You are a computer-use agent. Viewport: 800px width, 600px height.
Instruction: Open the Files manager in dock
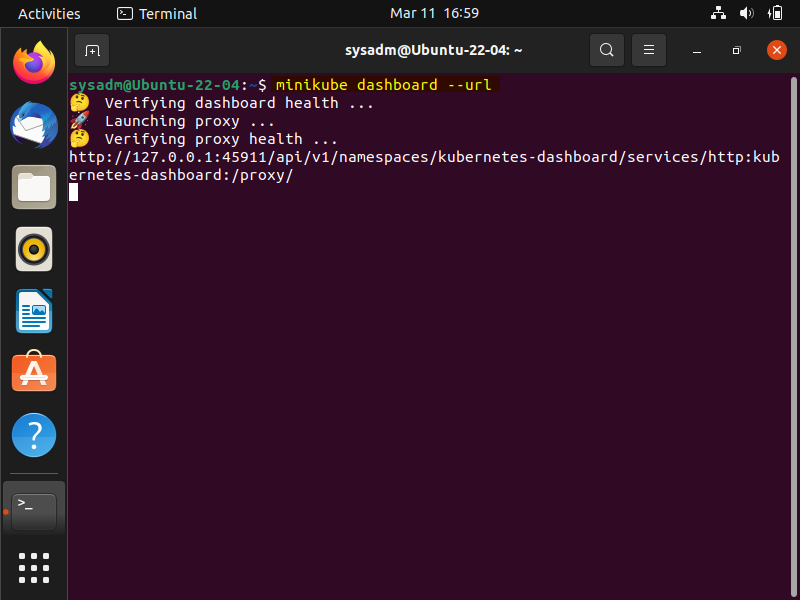[34, 187]
